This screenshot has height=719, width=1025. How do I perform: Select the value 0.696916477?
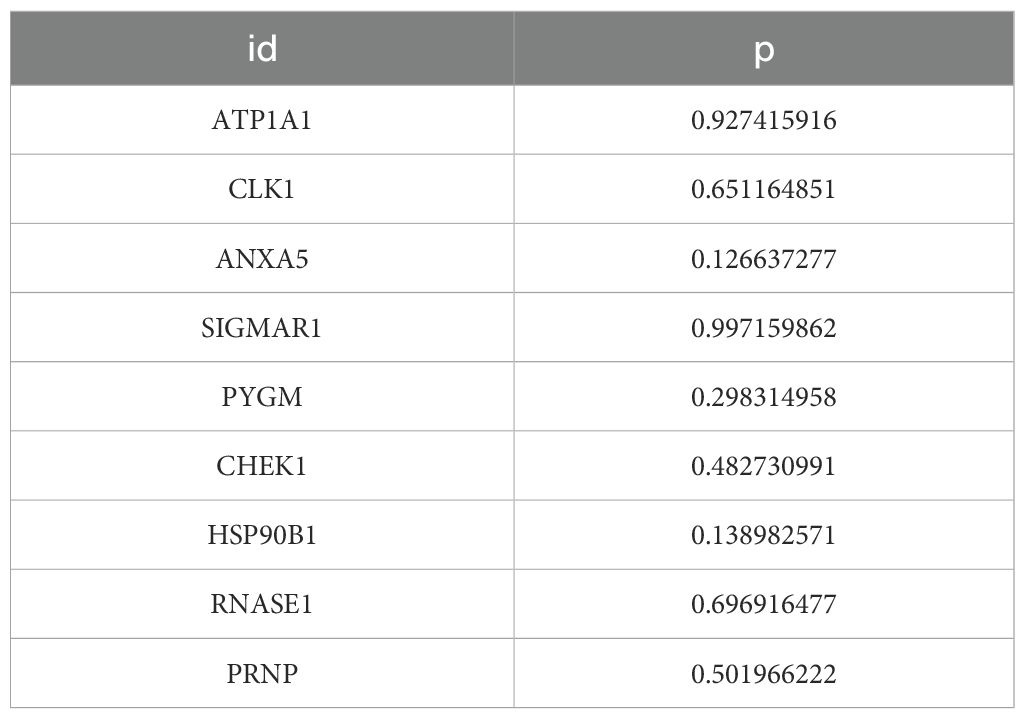[x=764, y=604]
